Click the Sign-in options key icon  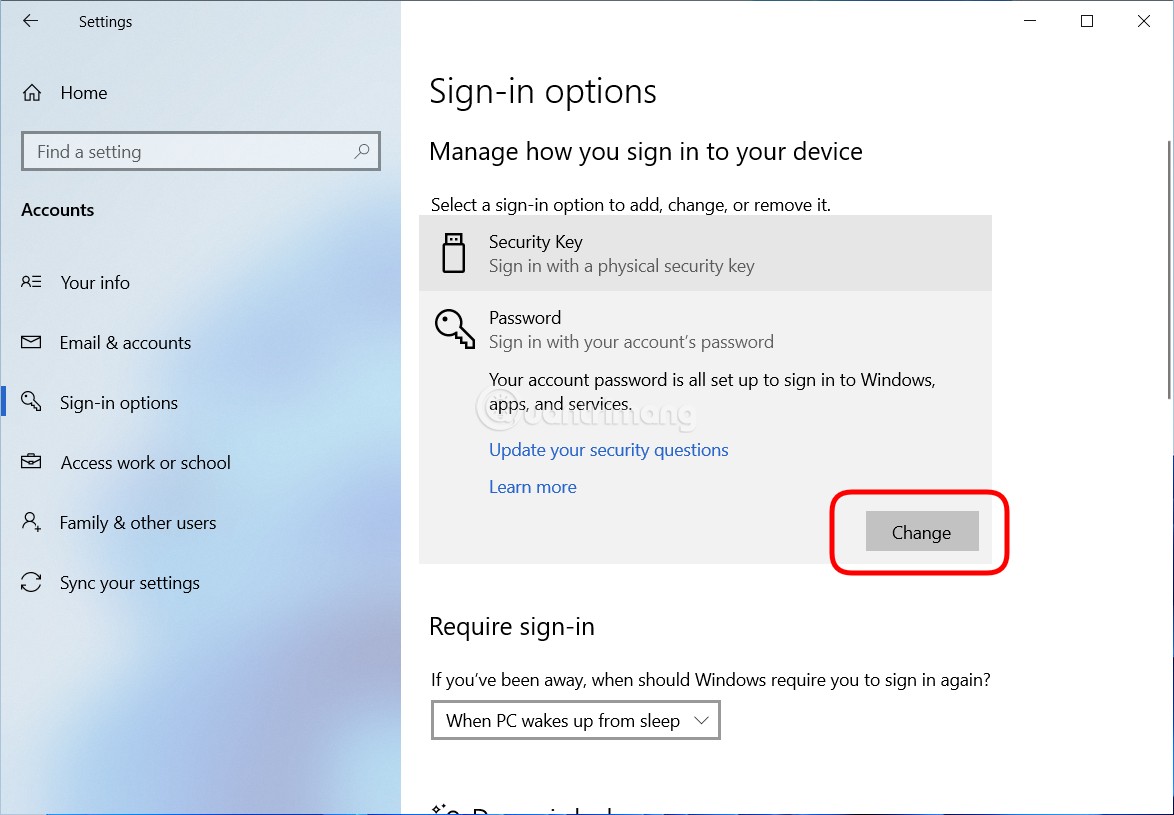[31, 402]
